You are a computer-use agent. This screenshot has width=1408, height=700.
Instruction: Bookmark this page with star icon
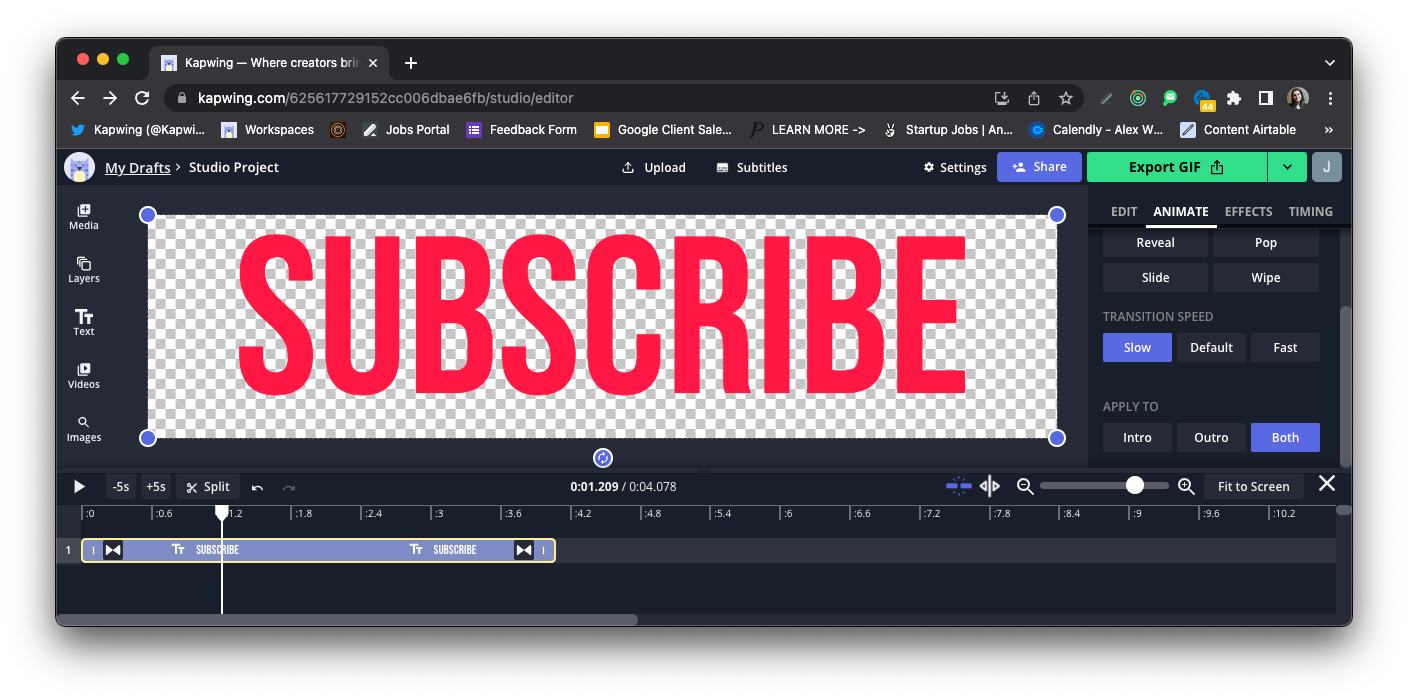tap(1066, 98)
